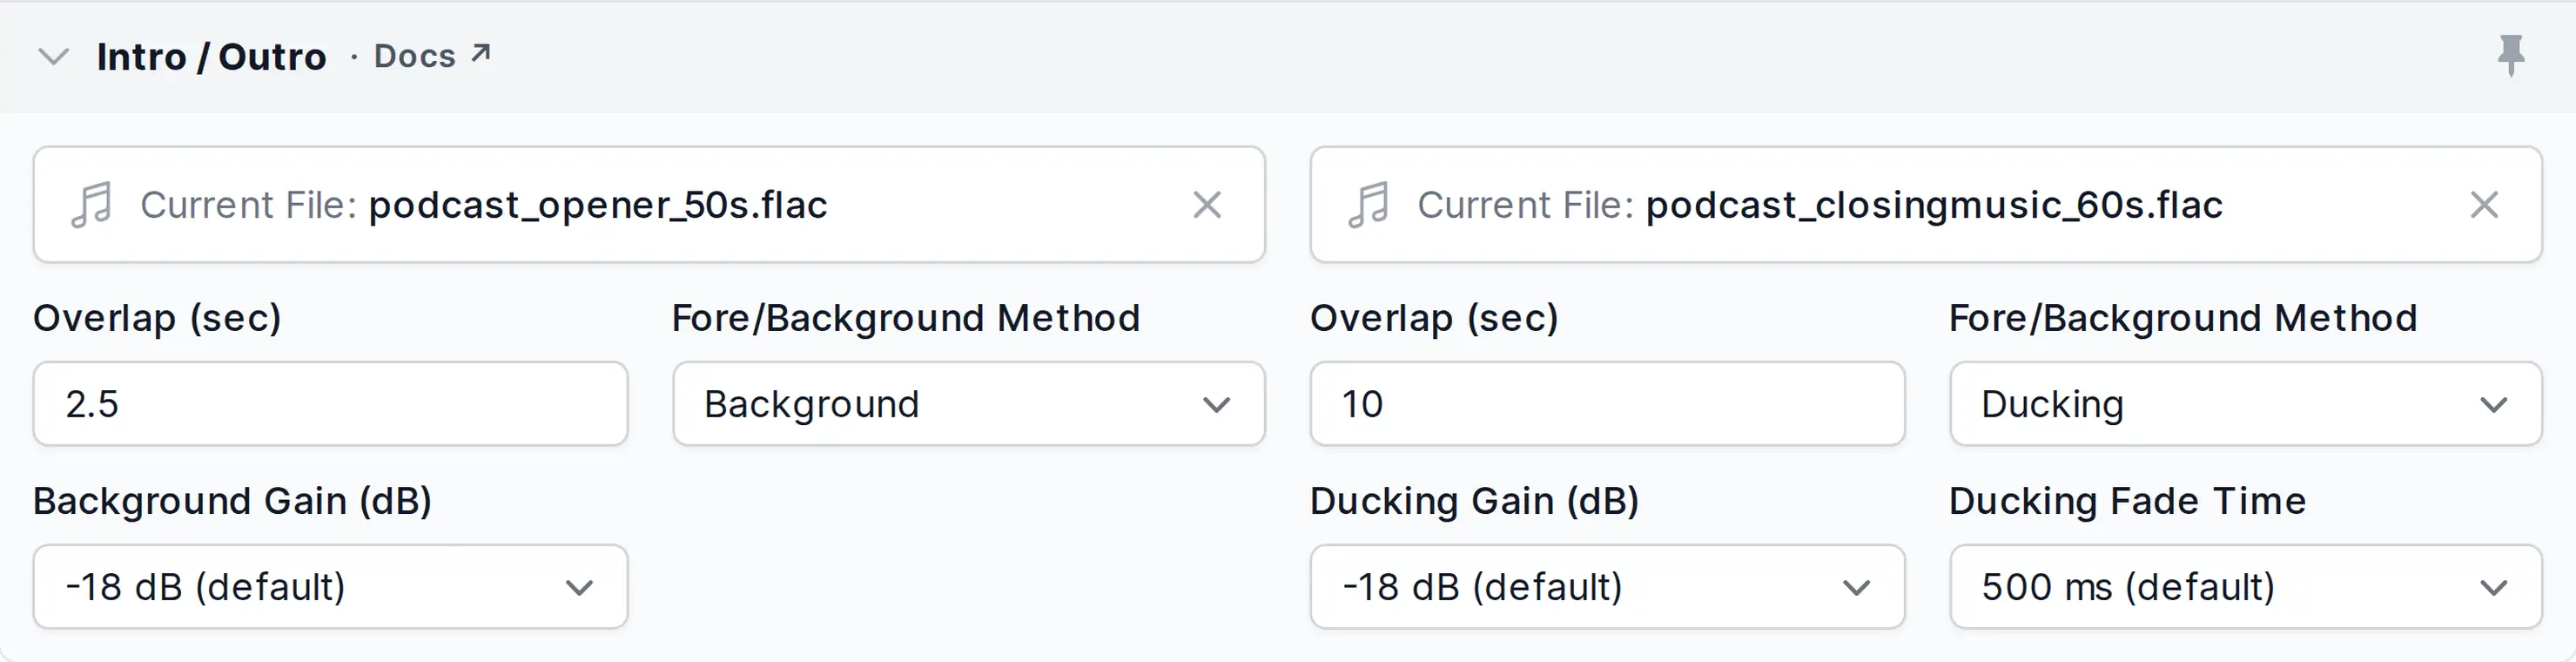
Task: Open the Fore/Background Method dropdown showing Background
Action: (969, 404)
